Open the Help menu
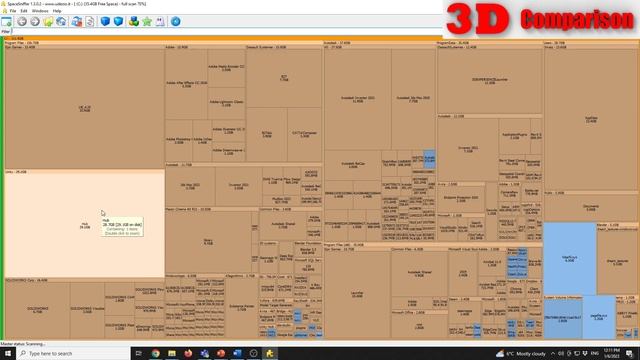Image resolution: width=640 pixels, height=360 pixels. (x=57, y=11)
